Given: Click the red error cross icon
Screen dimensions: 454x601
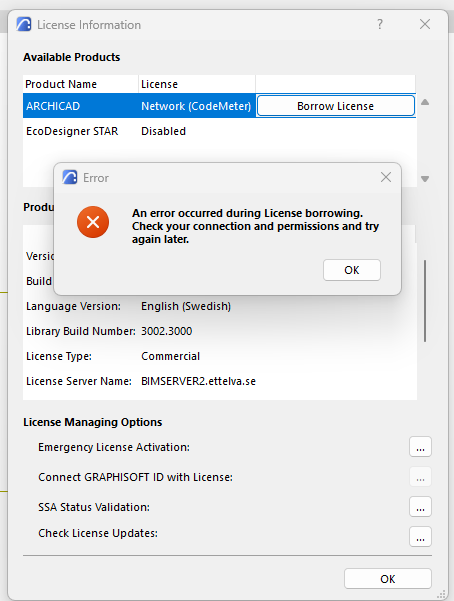Looking at the screenshot, I should (x=93, y=222).
